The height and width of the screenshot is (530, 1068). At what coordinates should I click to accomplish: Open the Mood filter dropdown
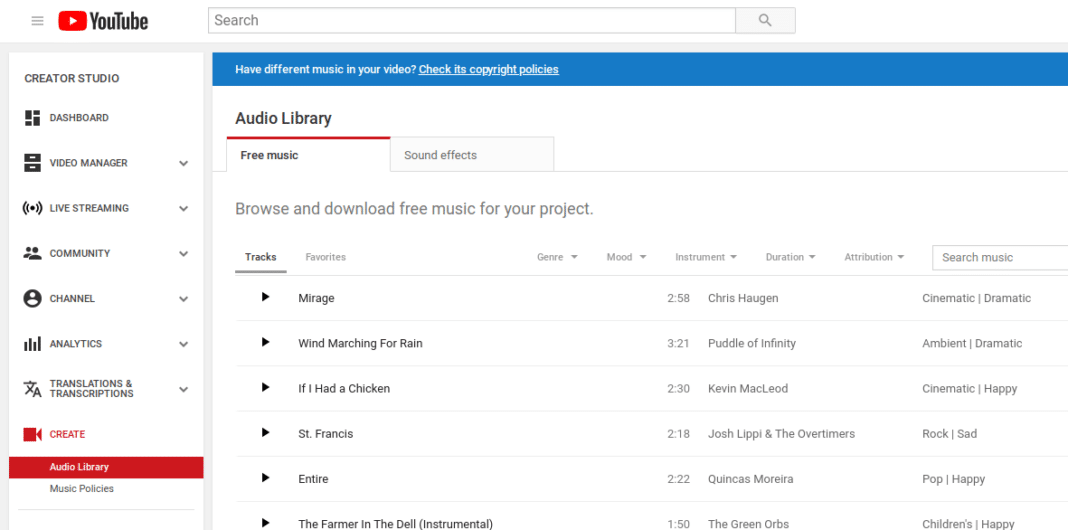pyautogui.click(x=626, y=257)
